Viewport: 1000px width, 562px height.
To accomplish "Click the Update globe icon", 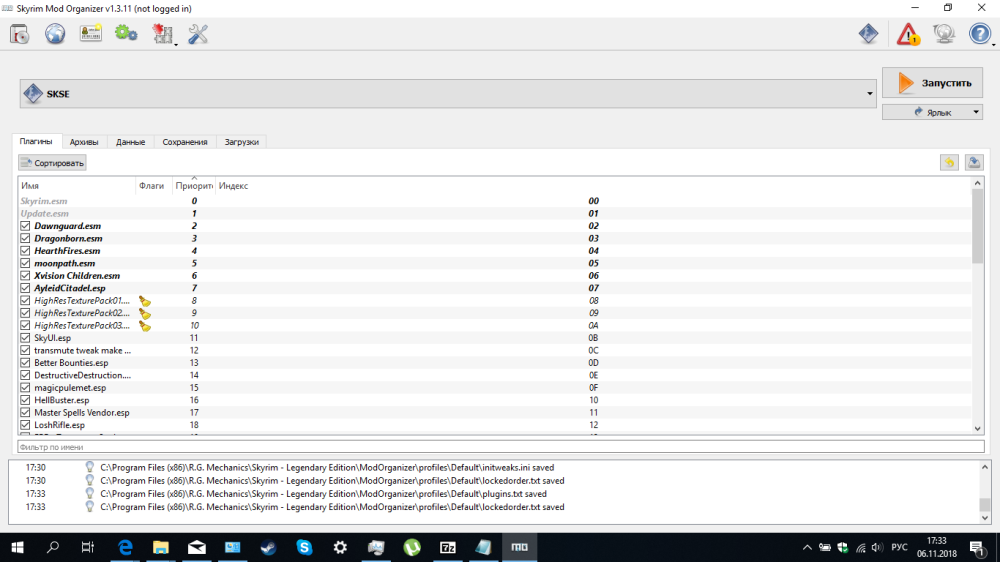I will point(943,34).
